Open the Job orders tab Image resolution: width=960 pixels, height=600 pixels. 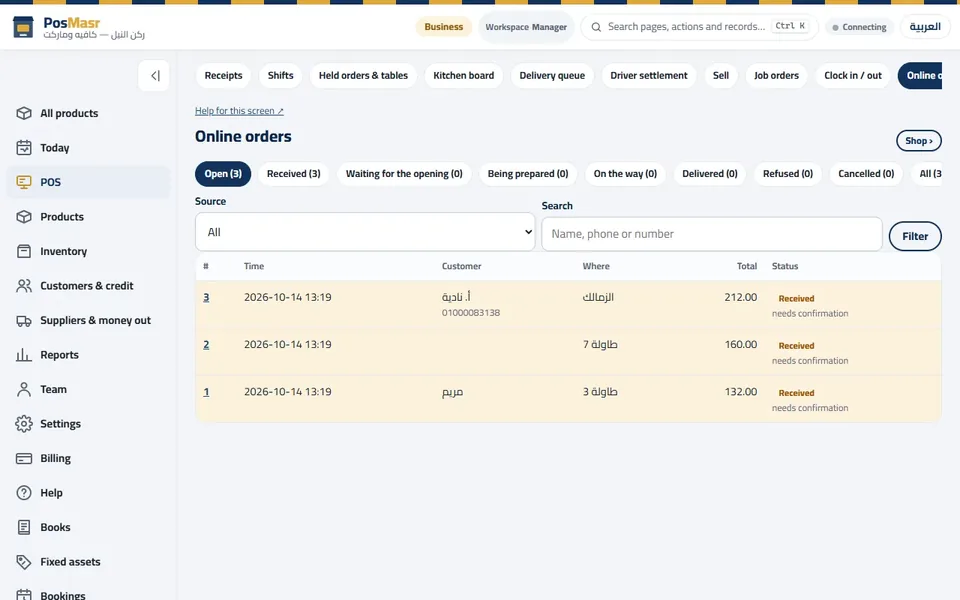tap(776, 76)
